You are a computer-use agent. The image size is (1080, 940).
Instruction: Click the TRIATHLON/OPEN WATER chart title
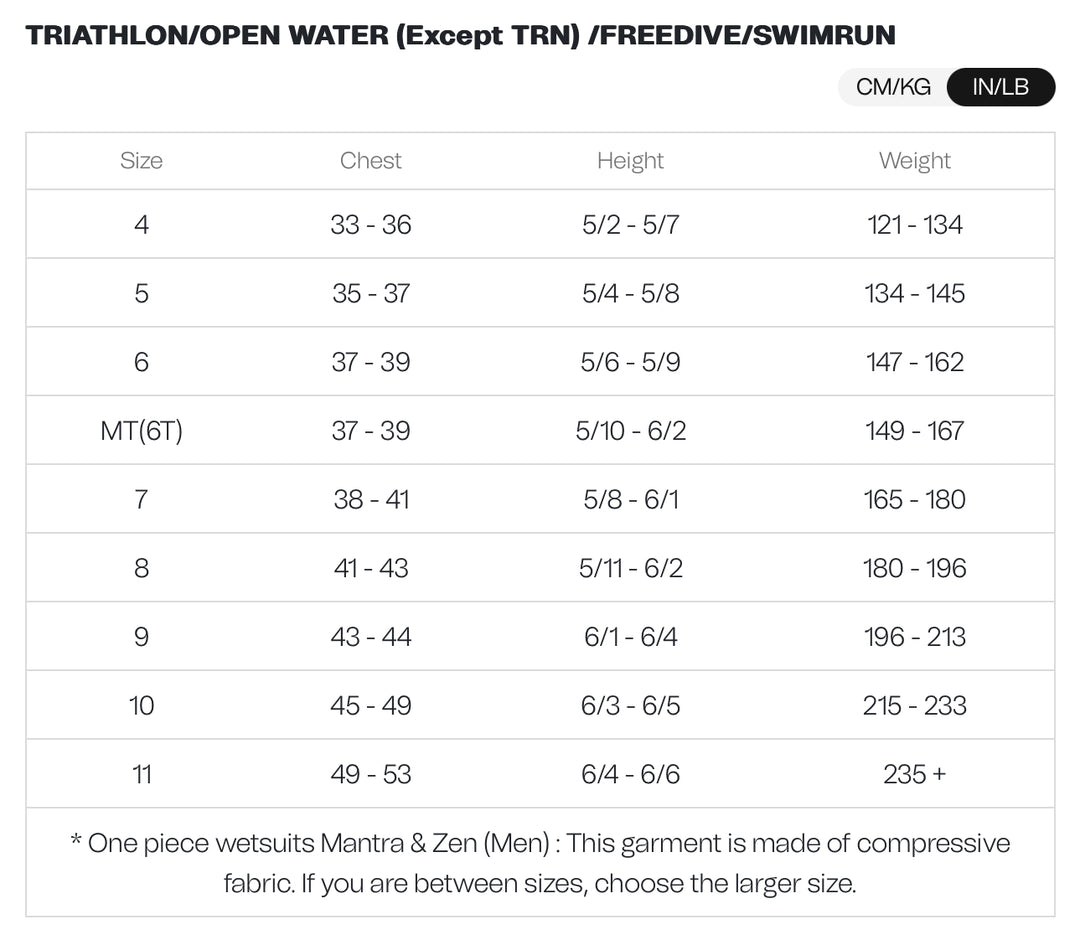coord(461,35)
